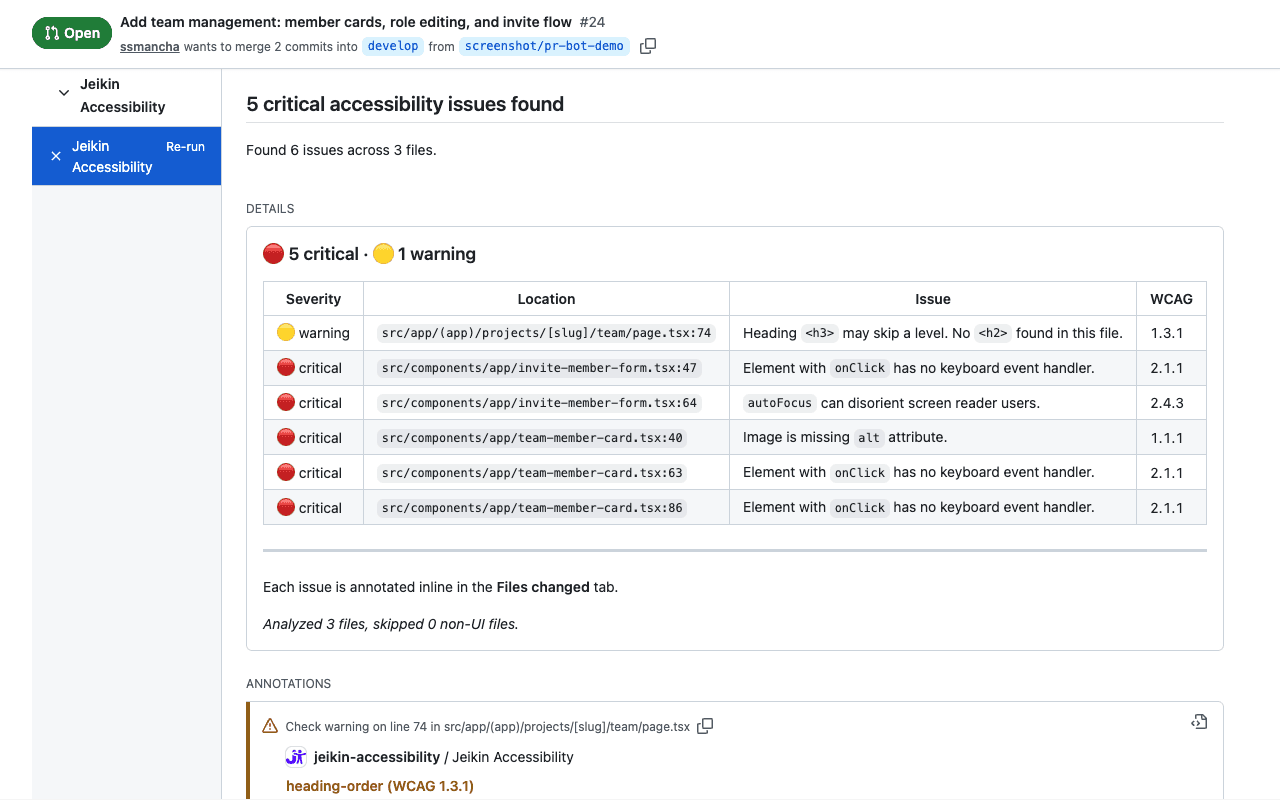Click the copy path icon beside team/page.tsx
Screen dimensions: 1280x800
coord(705,726)
